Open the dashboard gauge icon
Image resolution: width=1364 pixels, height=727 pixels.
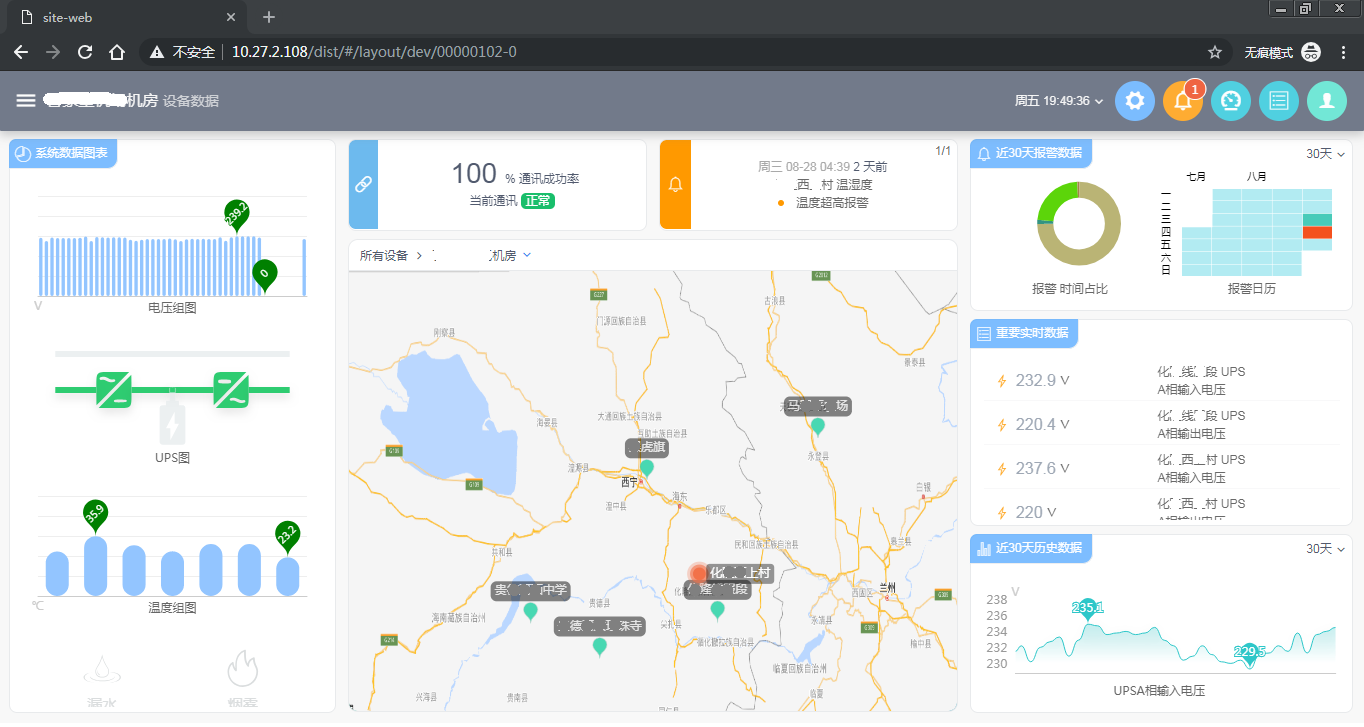[1230, 101]
